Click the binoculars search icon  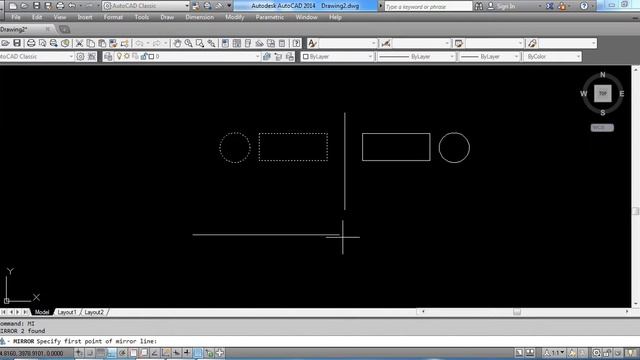coord(479,6)
